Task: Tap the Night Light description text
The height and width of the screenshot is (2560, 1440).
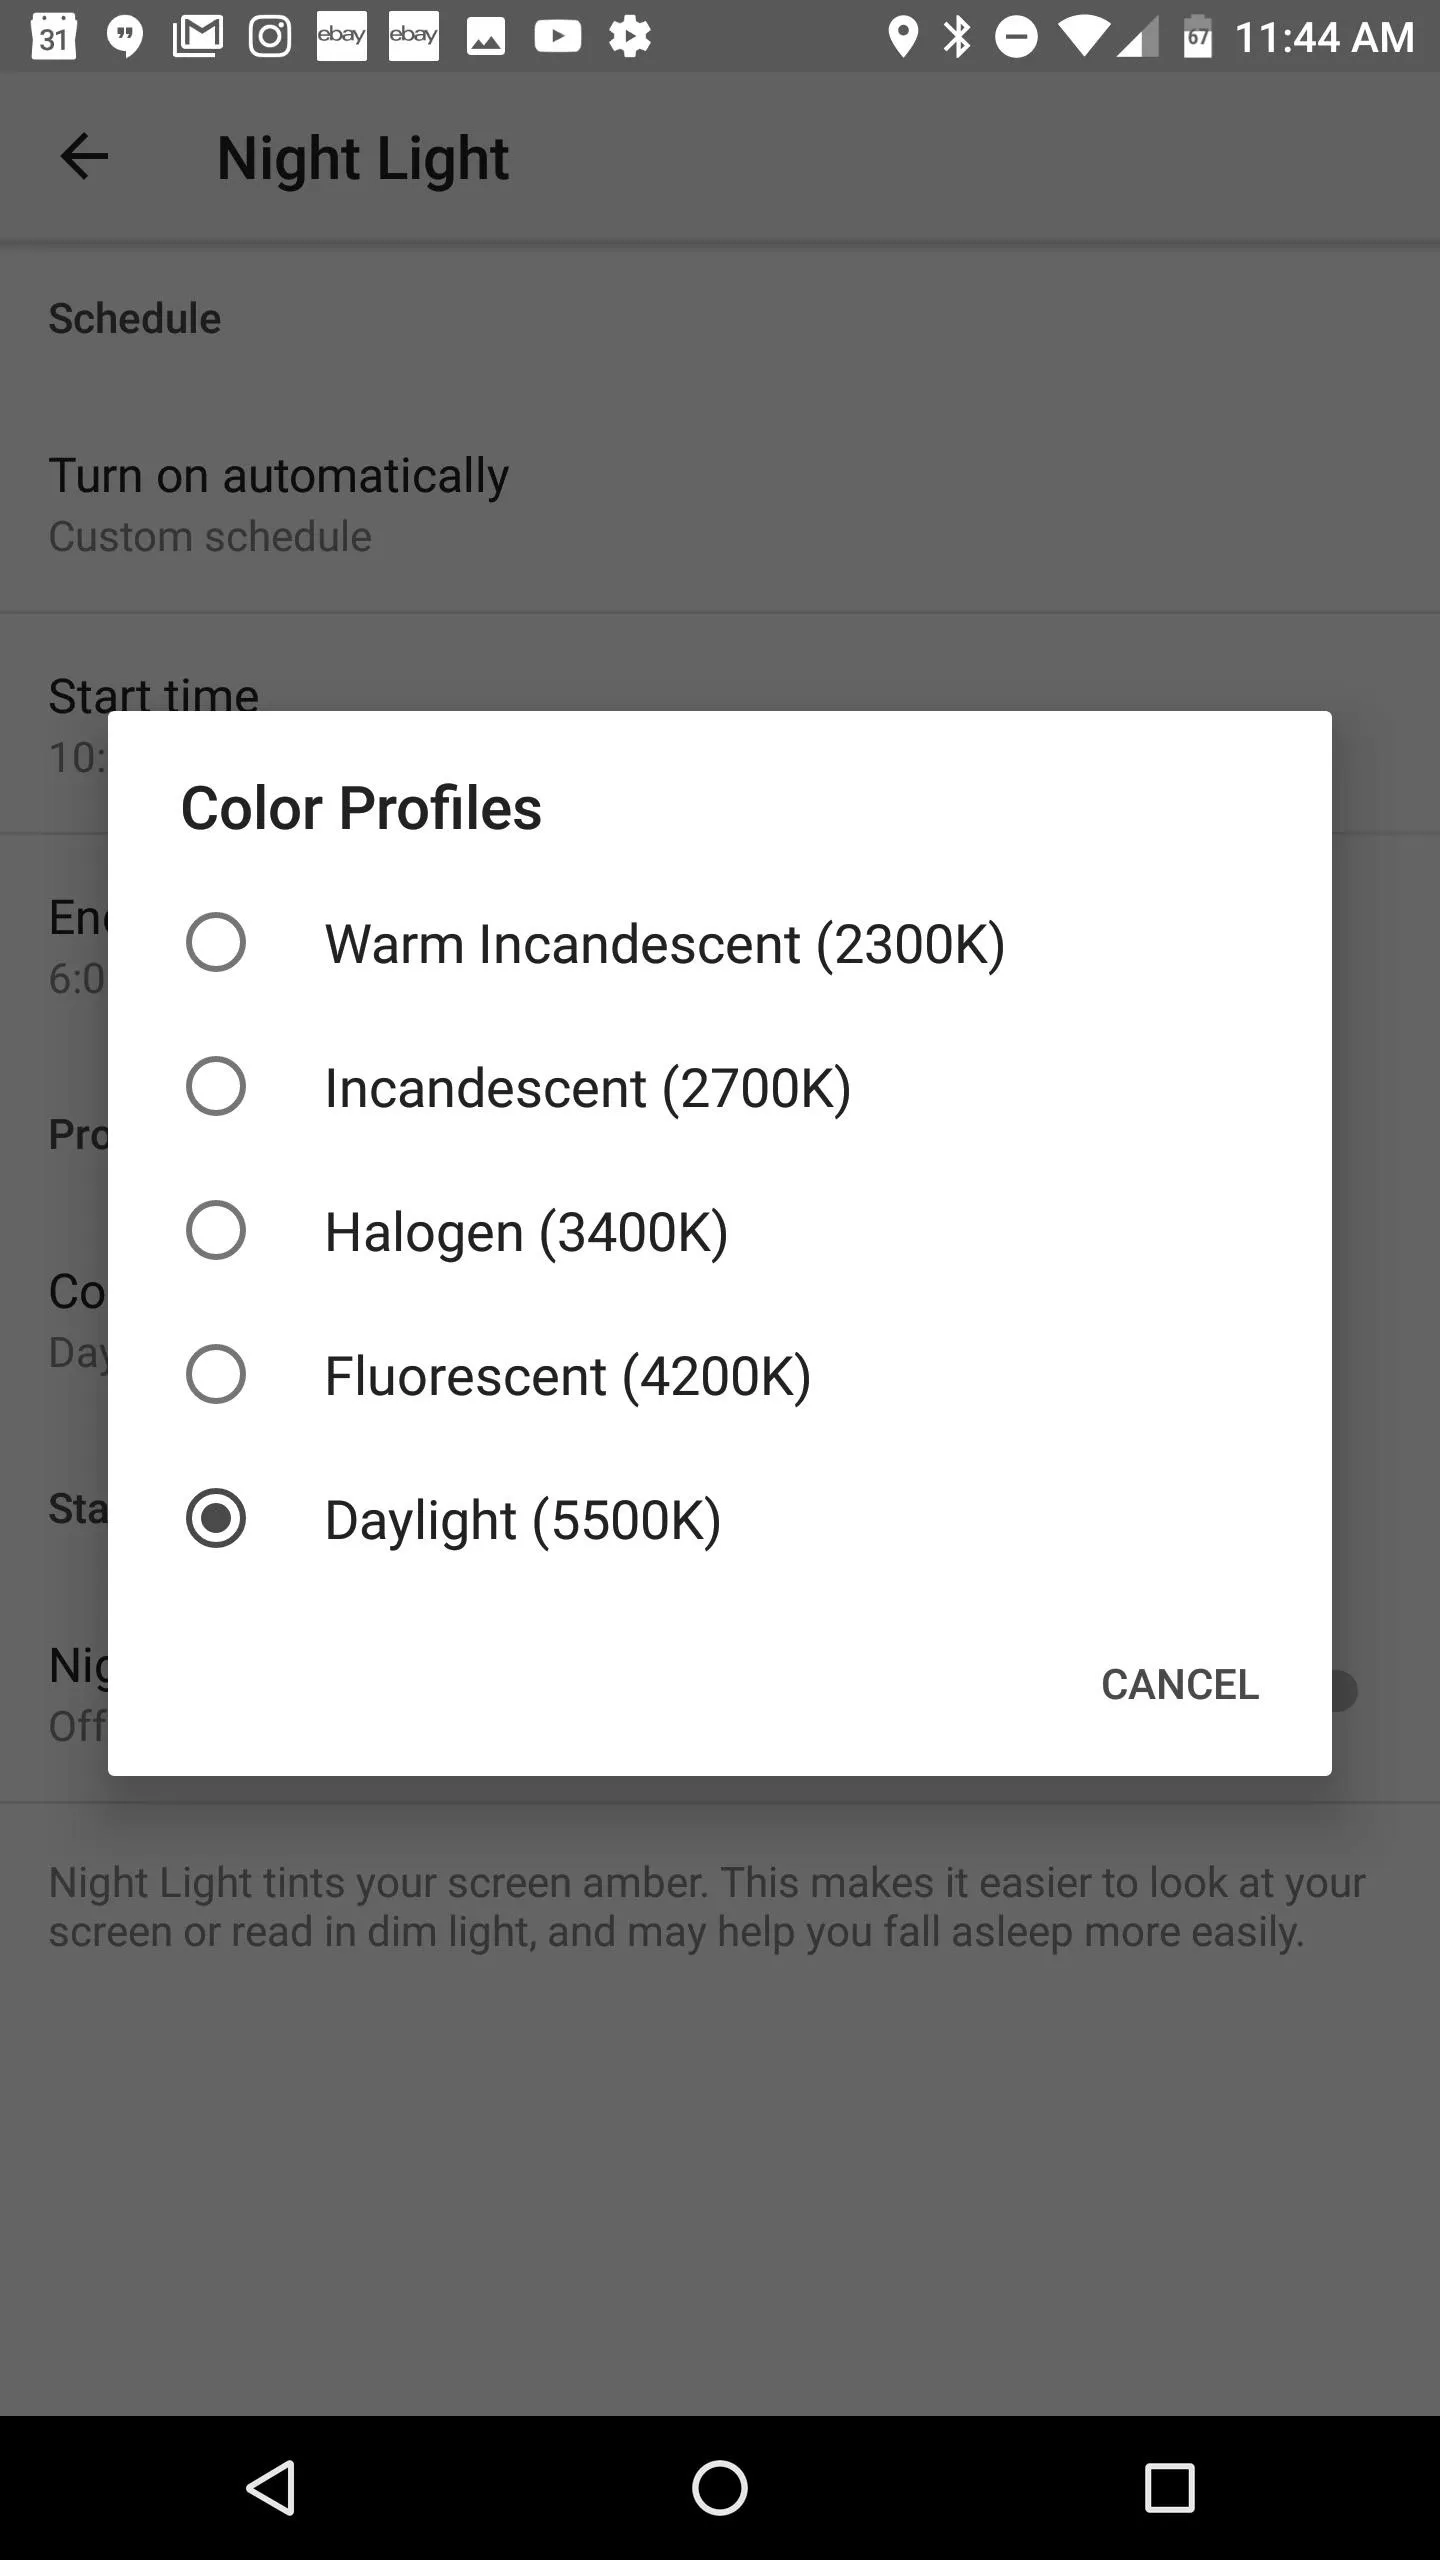Action: (707, 1907)
